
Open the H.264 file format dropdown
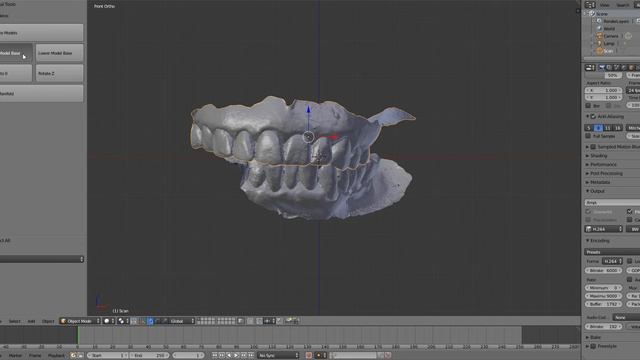tap(603, 229)
